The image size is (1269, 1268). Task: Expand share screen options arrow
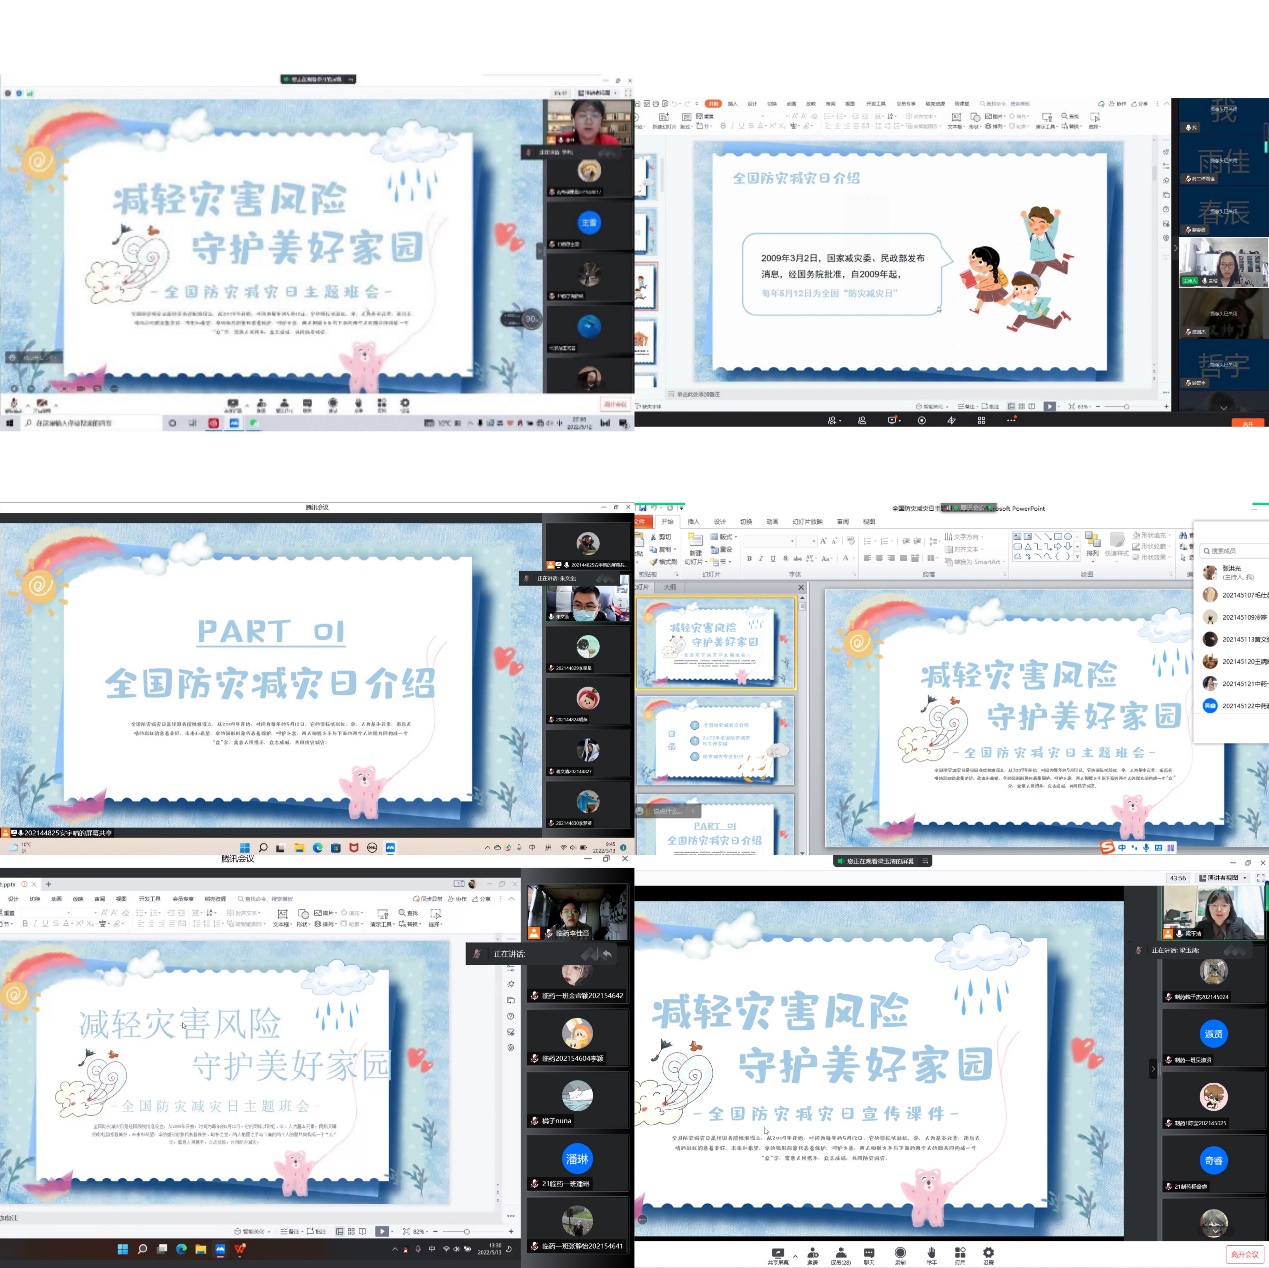(795, 1255)
